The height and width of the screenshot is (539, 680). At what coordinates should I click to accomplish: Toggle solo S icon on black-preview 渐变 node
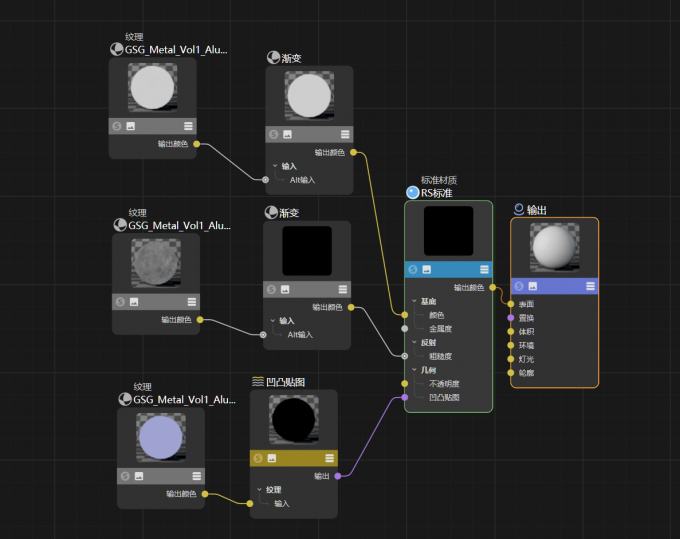(271, 289)
